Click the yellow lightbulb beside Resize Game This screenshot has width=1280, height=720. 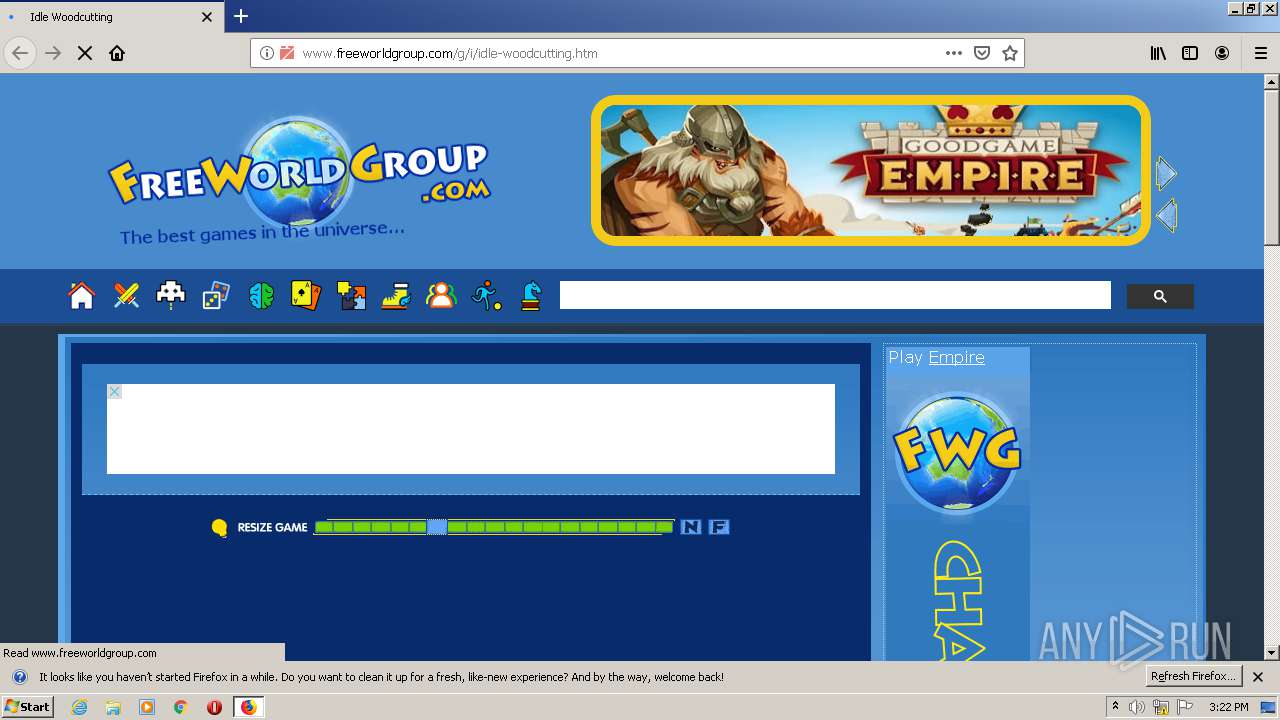[x=220, y=528]
